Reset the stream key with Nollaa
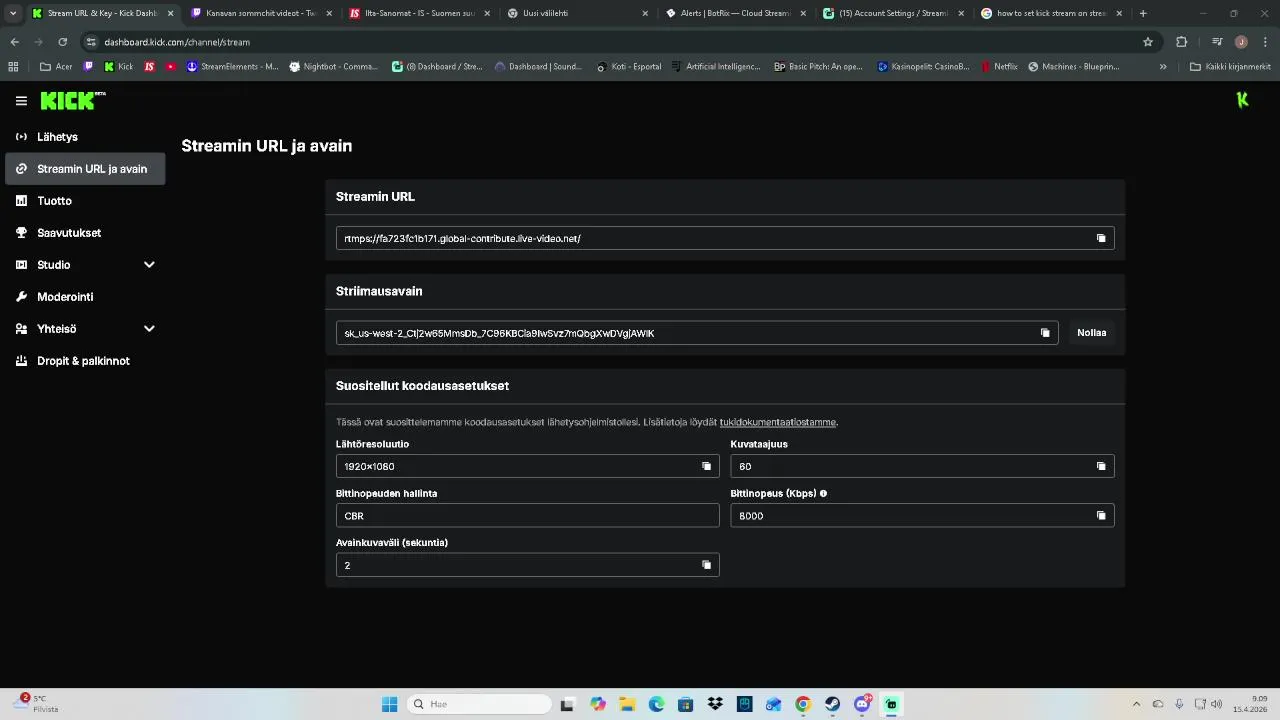The width and height of the screenshot is (1280, 720). tap(1091, 333)
